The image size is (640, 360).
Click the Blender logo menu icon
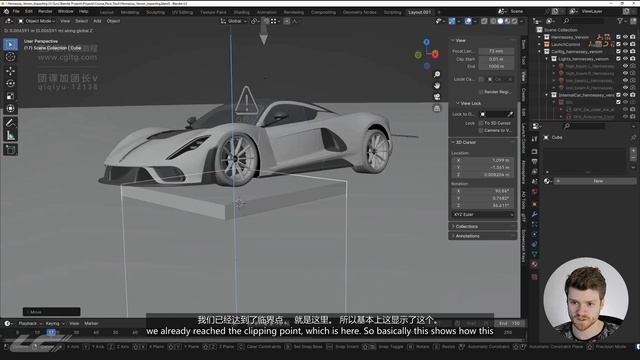pyautogui.click(x=6, y=11)
